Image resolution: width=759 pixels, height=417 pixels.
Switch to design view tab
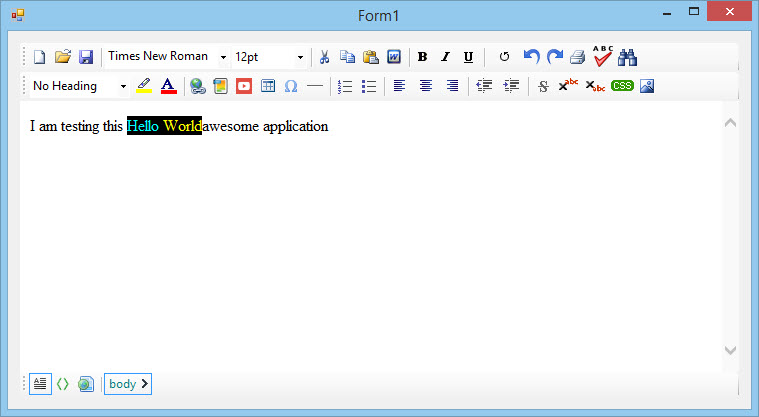point(40,384)
